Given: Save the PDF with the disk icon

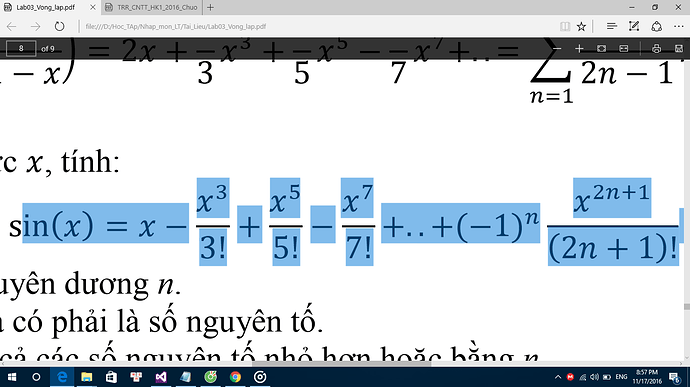Looking at the screenshot, I should 679,48.
